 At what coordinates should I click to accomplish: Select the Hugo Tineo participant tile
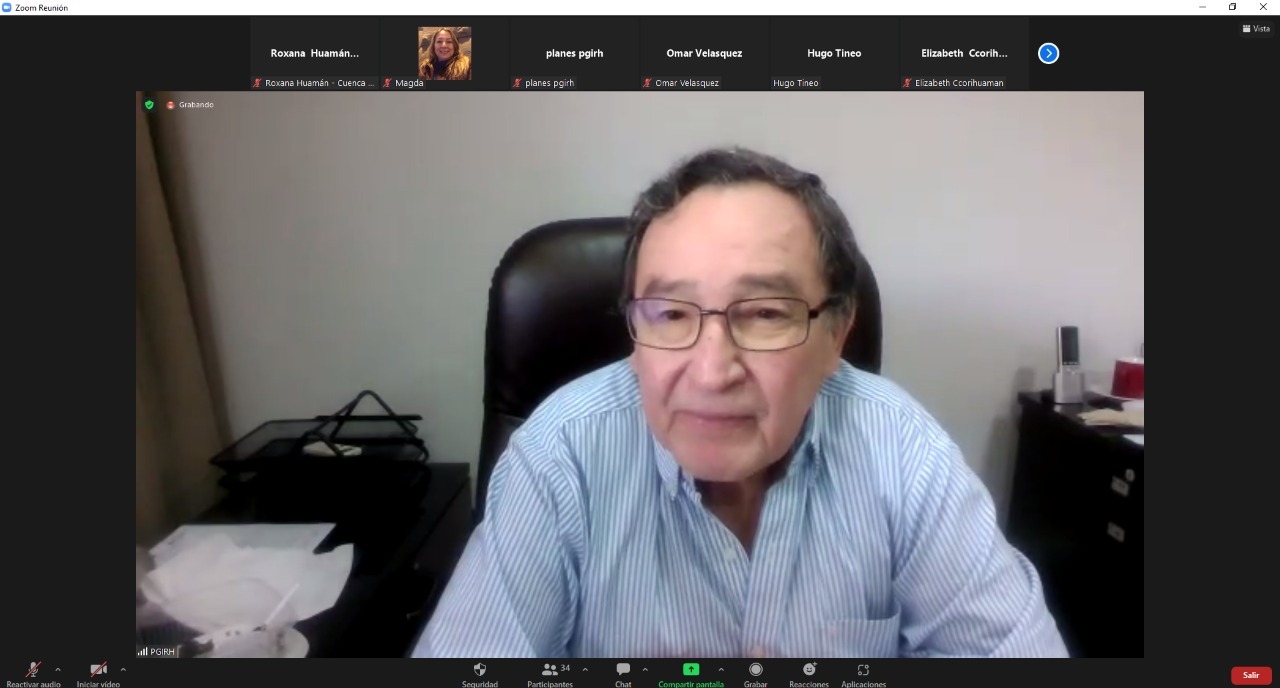(834, 54)
